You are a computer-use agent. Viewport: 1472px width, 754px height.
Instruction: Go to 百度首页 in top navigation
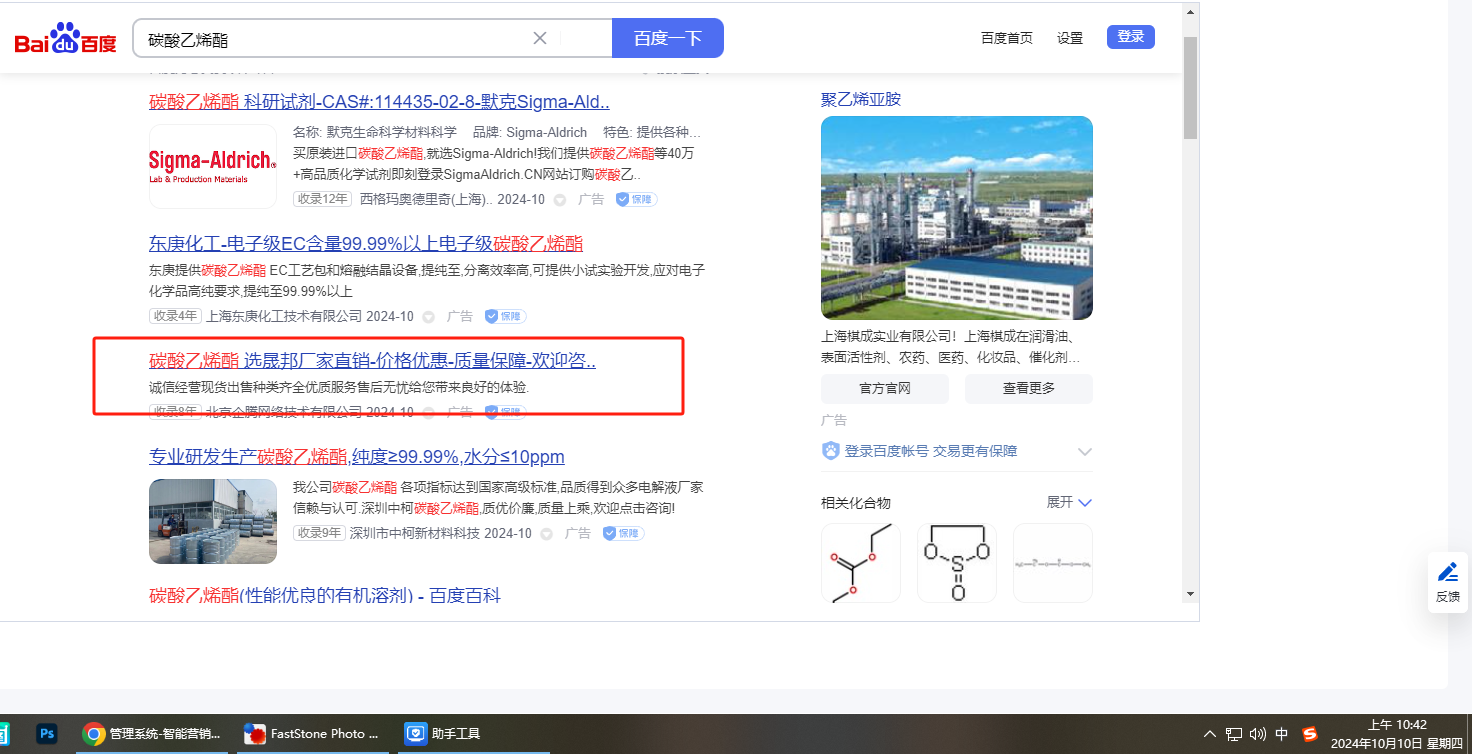tap(1006, 38)
